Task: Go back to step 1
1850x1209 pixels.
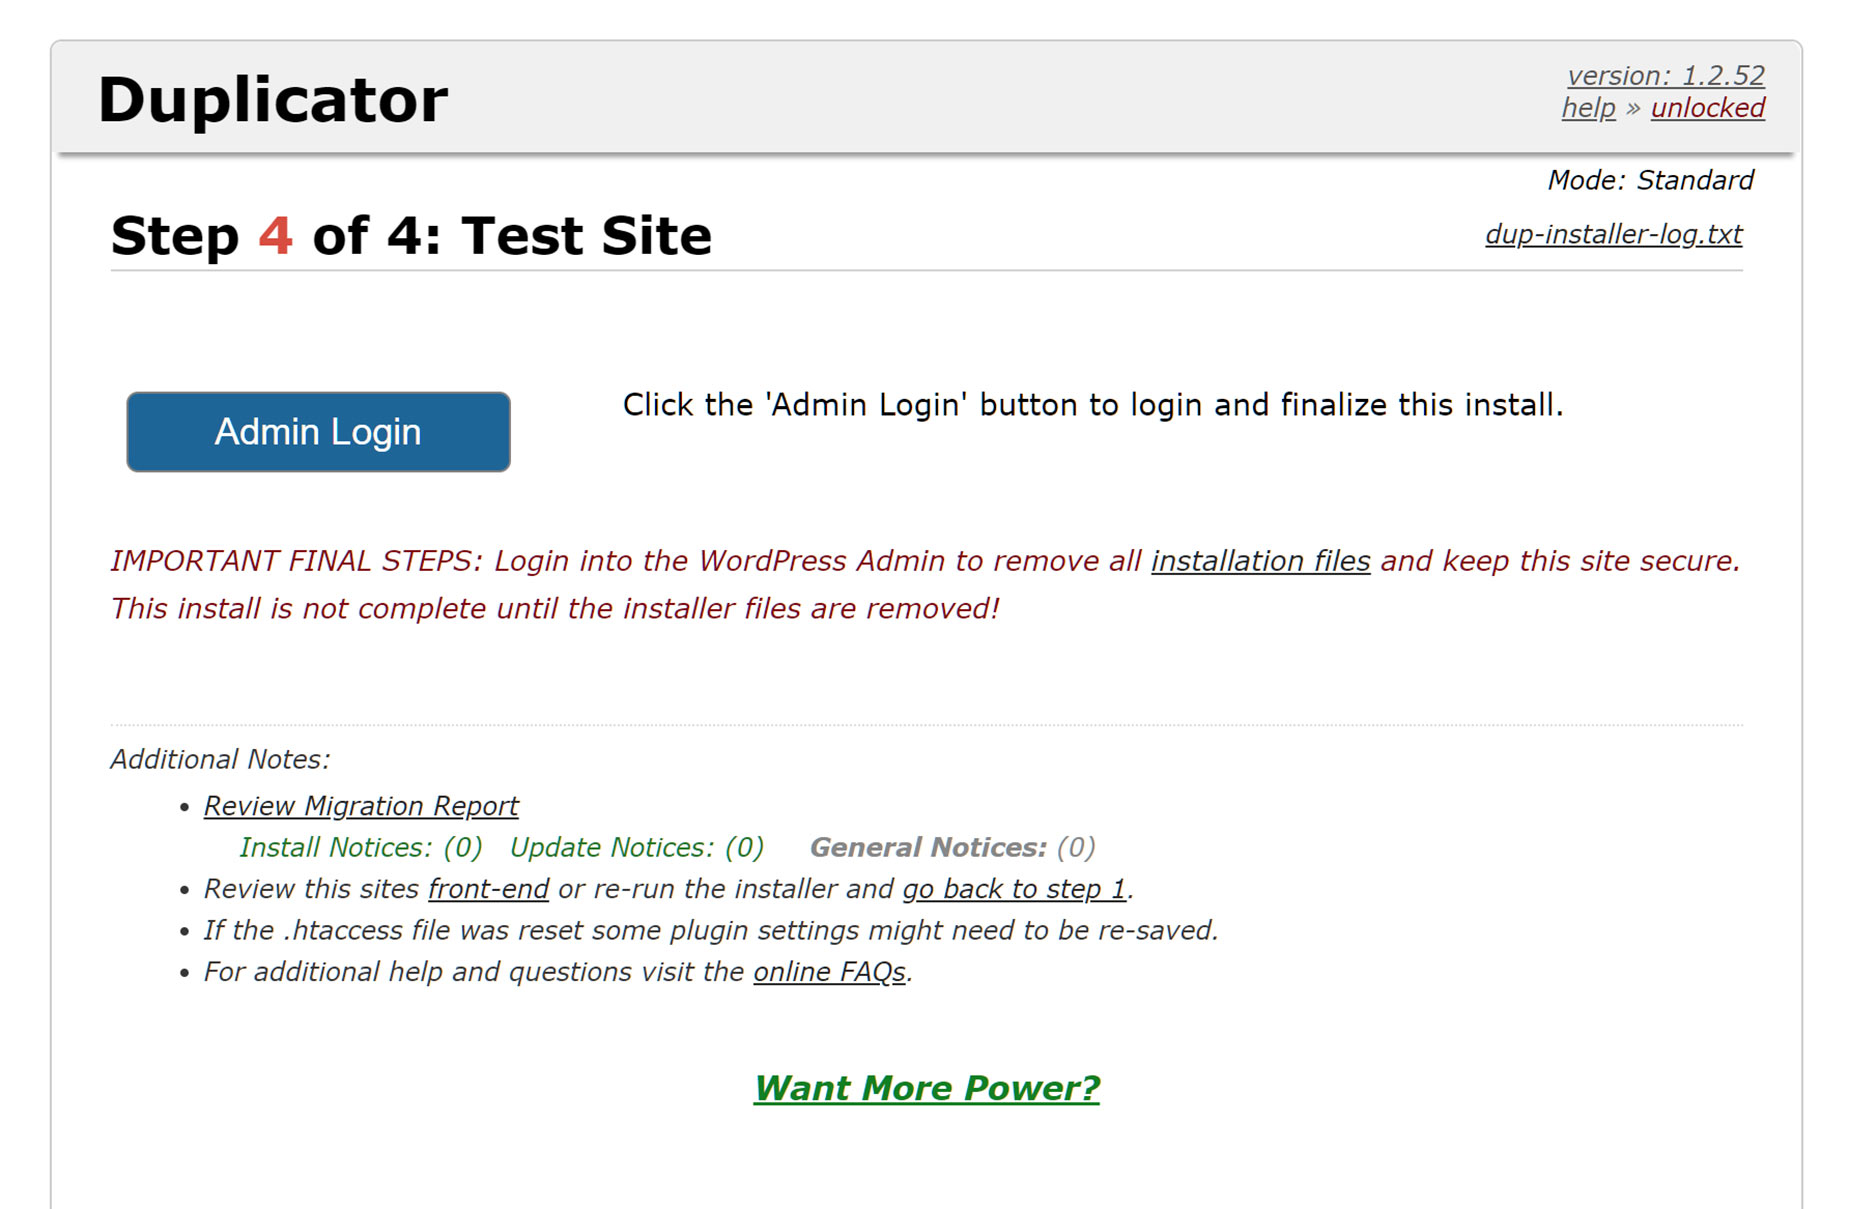Action: tap(1015, 889)
